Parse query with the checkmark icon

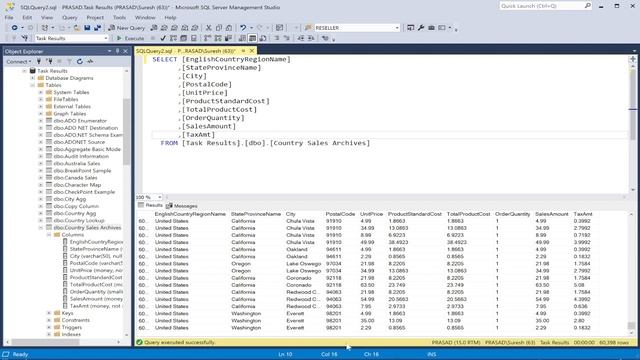[x=163, y=38]
